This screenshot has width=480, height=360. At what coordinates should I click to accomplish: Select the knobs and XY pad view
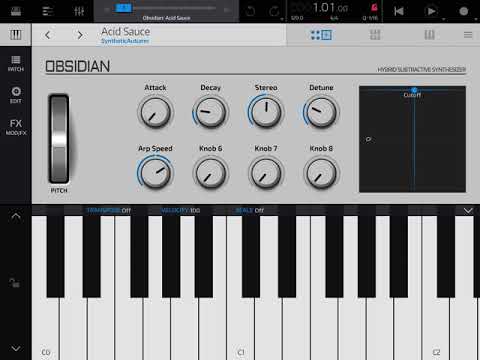(321, 35)
